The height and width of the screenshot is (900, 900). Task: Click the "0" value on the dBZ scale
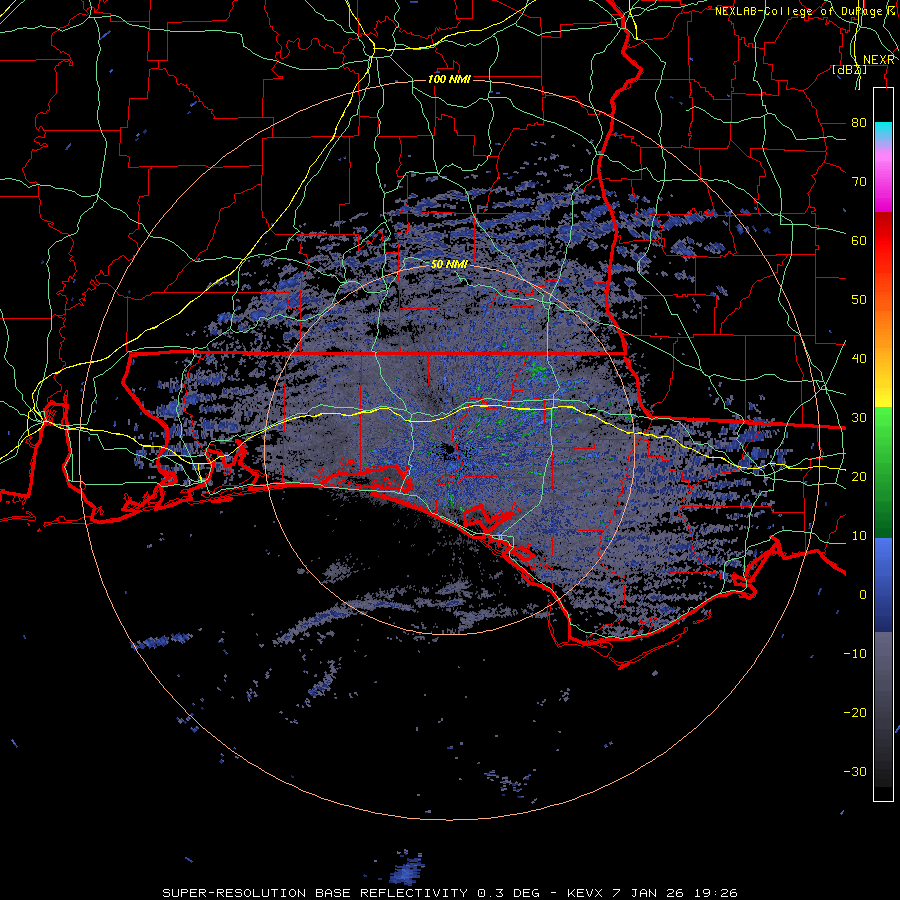pyautogui.click(x=863, y=595)
